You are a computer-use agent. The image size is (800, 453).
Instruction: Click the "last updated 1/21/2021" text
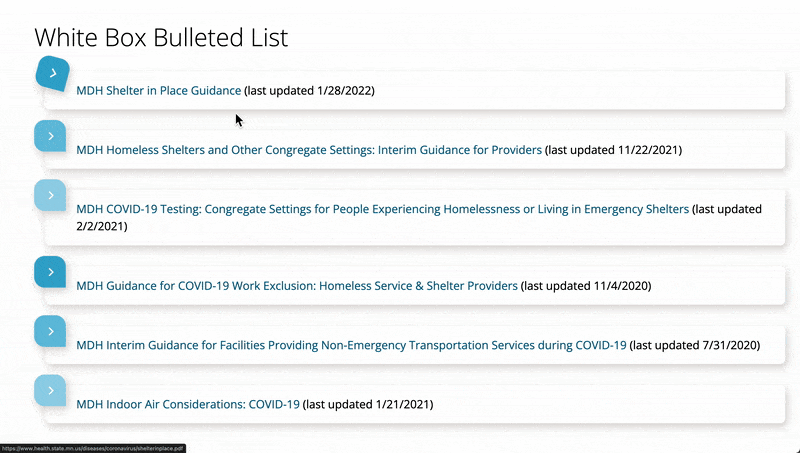pyautogui.click(x=368, y=405)
